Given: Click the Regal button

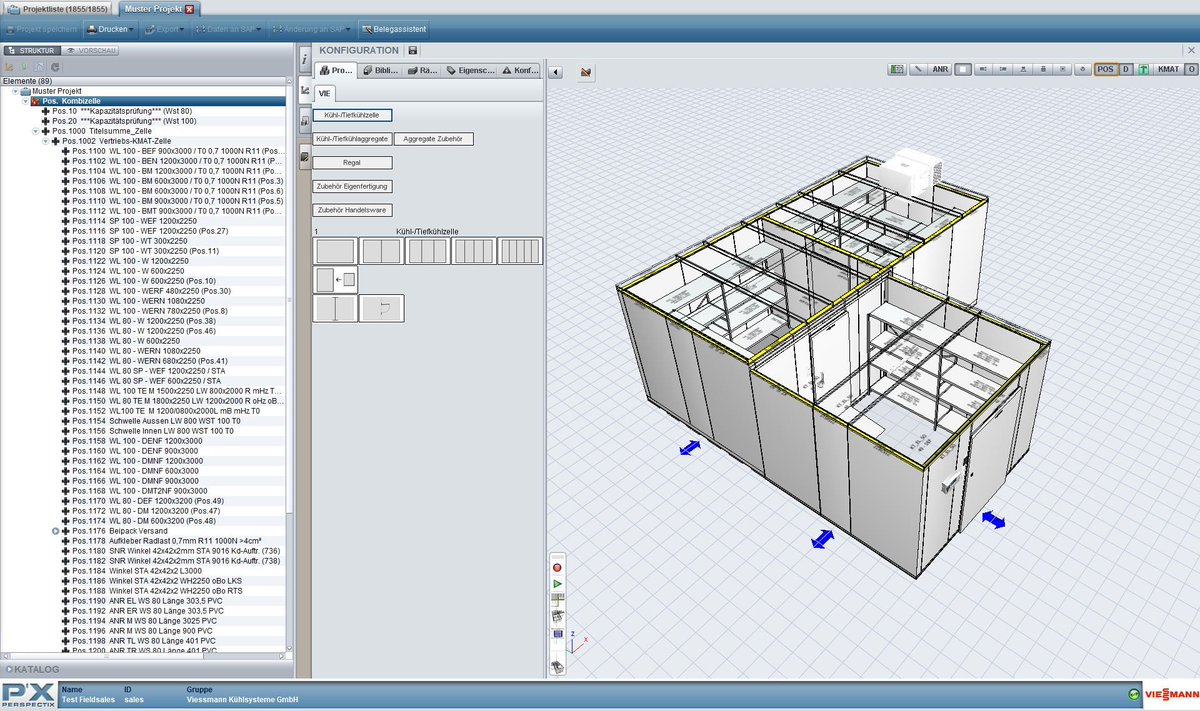Looking at the screenshot, I should pos(352,162).
